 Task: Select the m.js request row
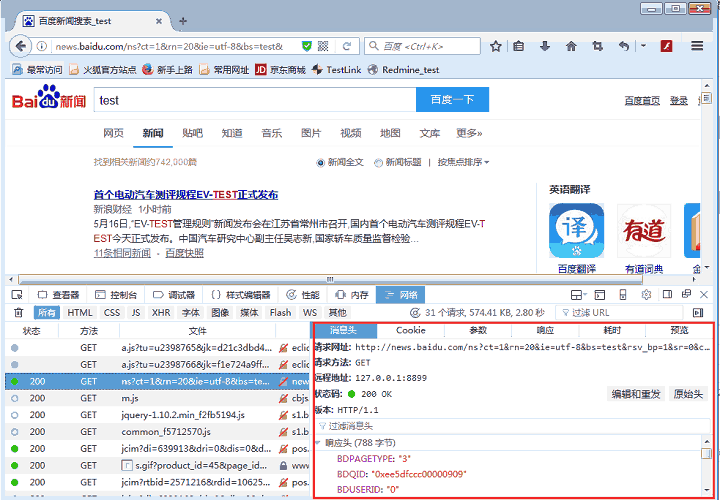click(158, 398)
